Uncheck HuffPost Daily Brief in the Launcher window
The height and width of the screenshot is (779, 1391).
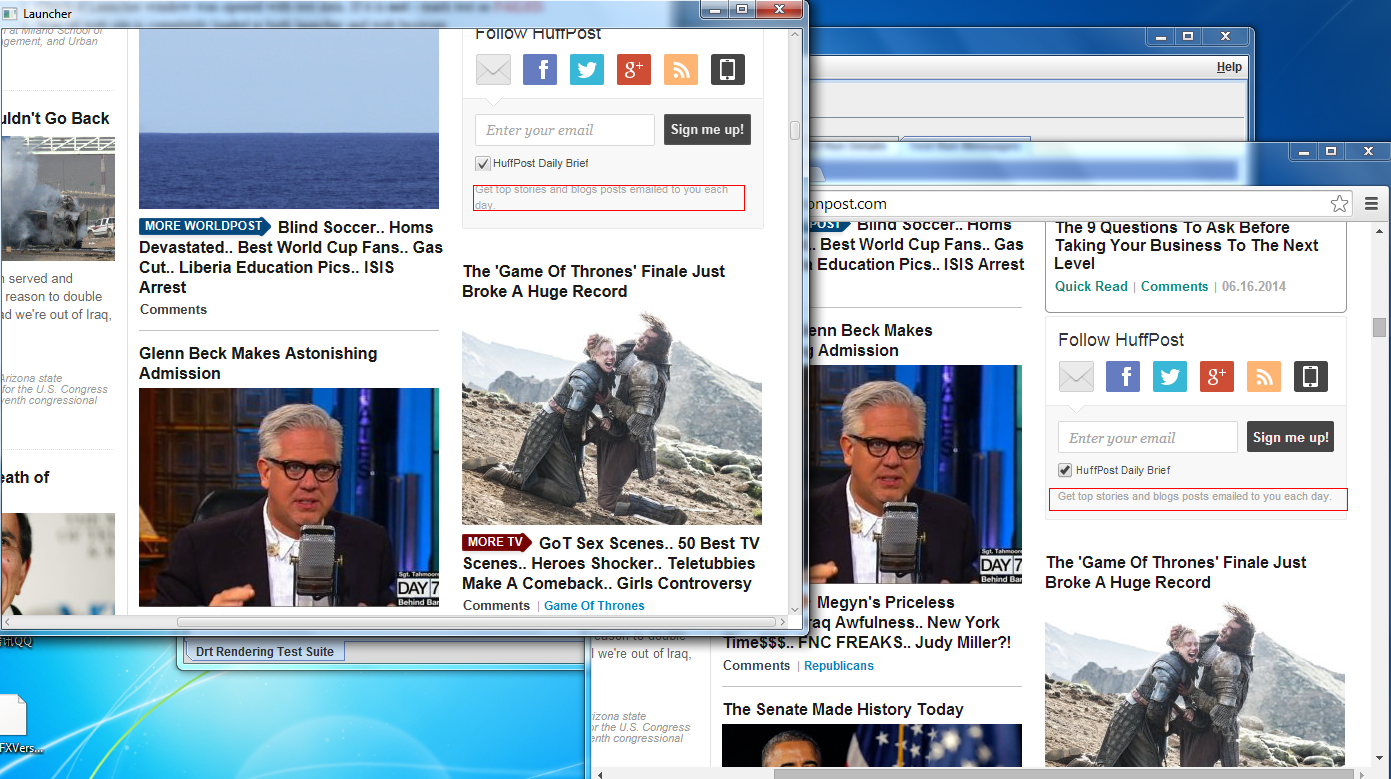483,163
